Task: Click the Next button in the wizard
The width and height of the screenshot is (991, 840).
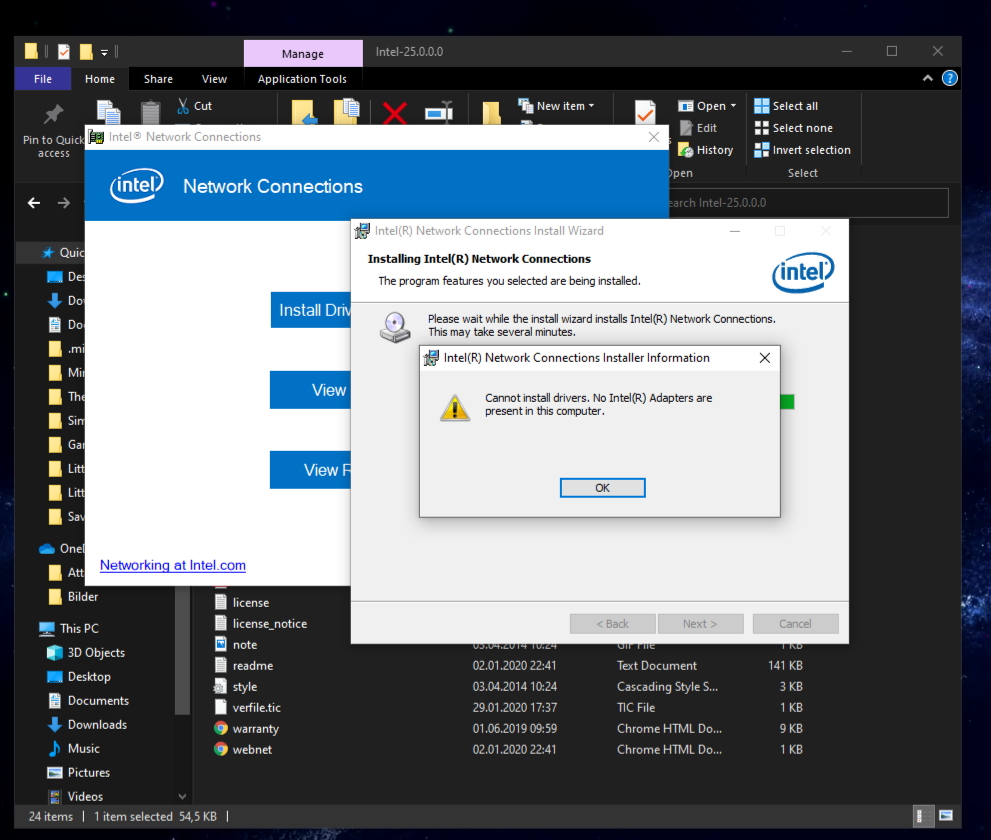Action: point(700,624)
